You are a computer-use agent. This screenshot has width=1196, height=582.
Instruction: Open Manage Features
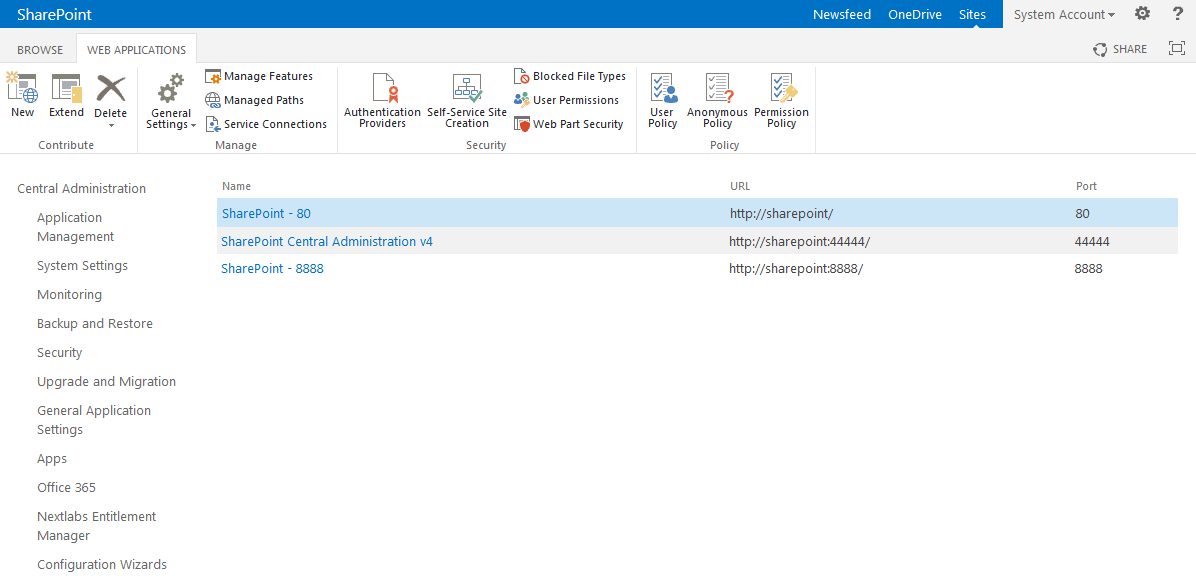point(259,76)
